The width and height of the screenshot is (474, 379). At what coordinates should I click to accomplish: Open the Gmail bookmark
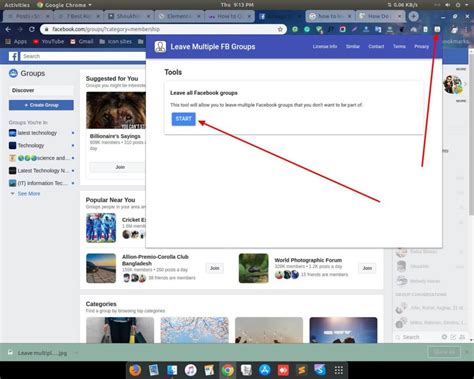pyautogui.click(x=82, y=42)
